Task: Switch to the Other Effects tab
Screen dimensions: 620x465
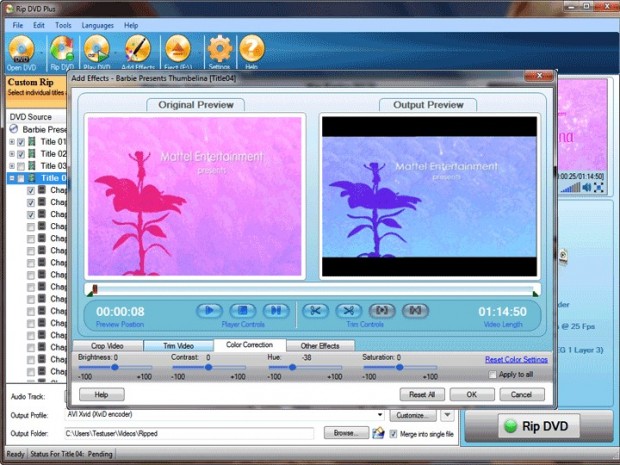Action: point(320,346)
